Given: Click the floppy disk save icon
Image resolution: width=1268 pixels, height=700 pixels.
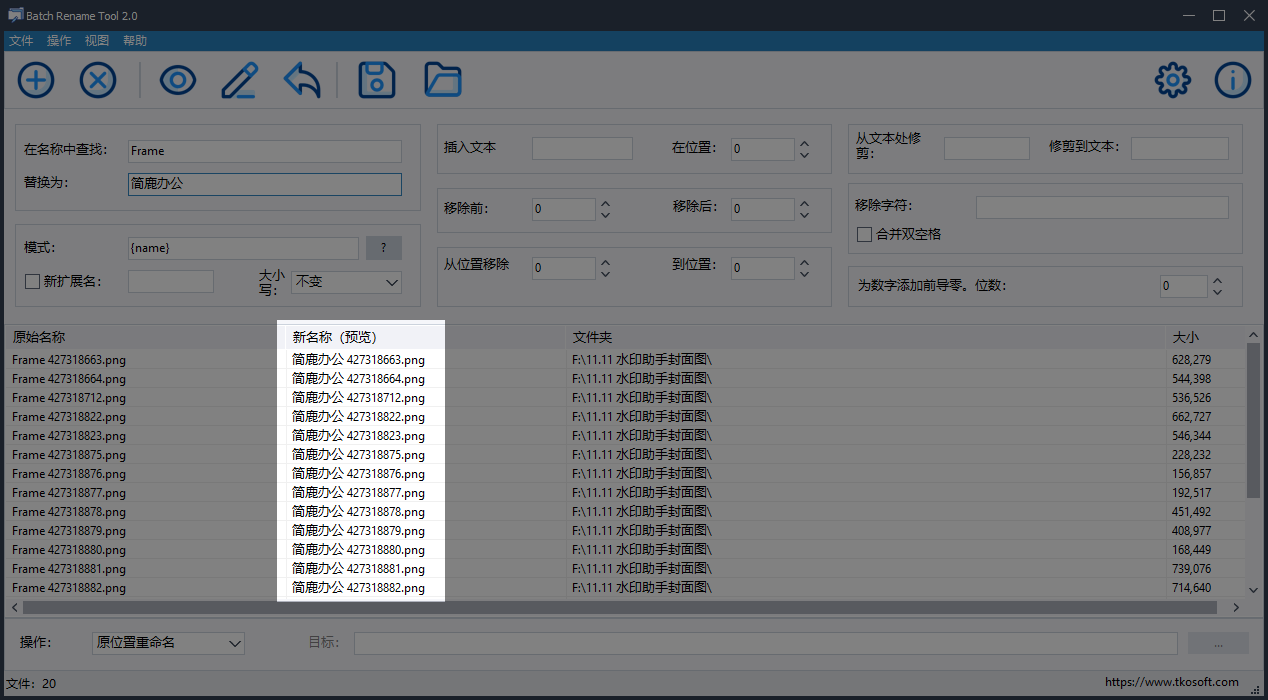Looking at the screenshot, I should (377, 80).
